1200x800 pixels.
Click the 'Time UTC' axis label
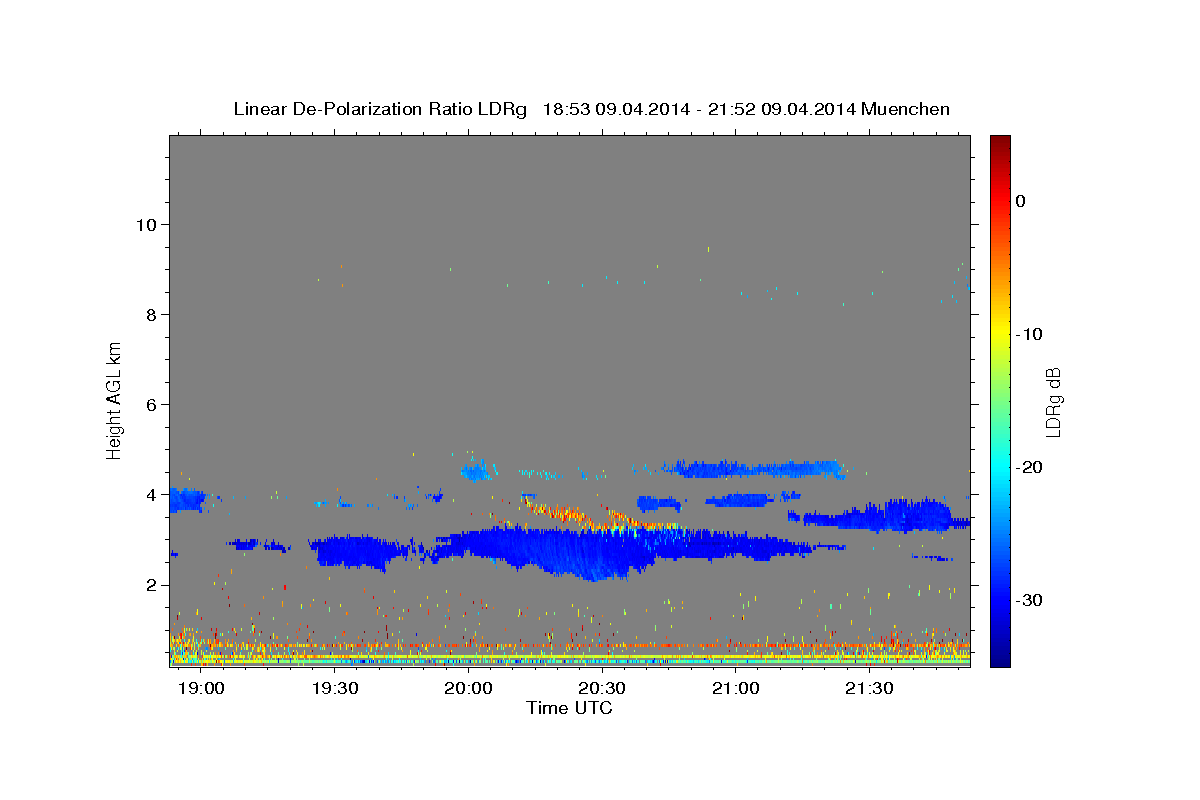click(x=569, y=708)
